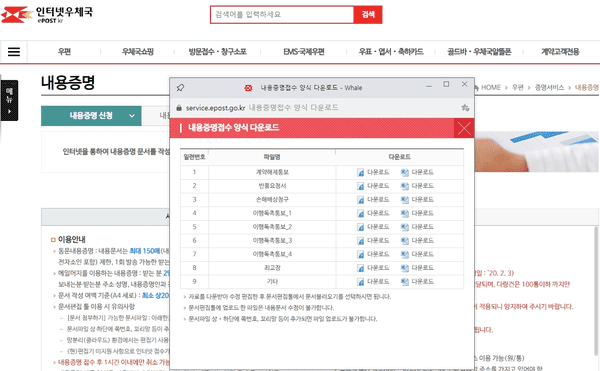Expand the black 메뉴 side tab
Image resolution: width=600 pixels, height=371 pixels.
9,100
